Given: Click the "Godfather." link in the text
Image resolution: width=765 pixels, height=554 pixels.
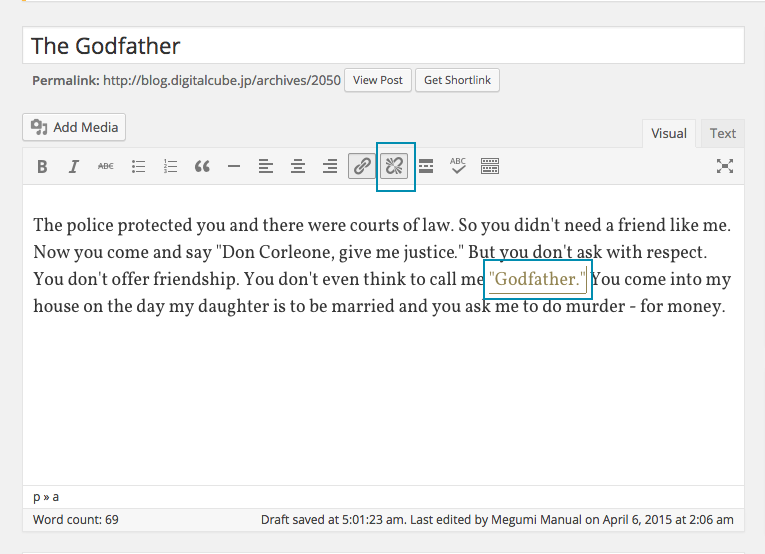Looking at the screenshot, I should 537,279.
